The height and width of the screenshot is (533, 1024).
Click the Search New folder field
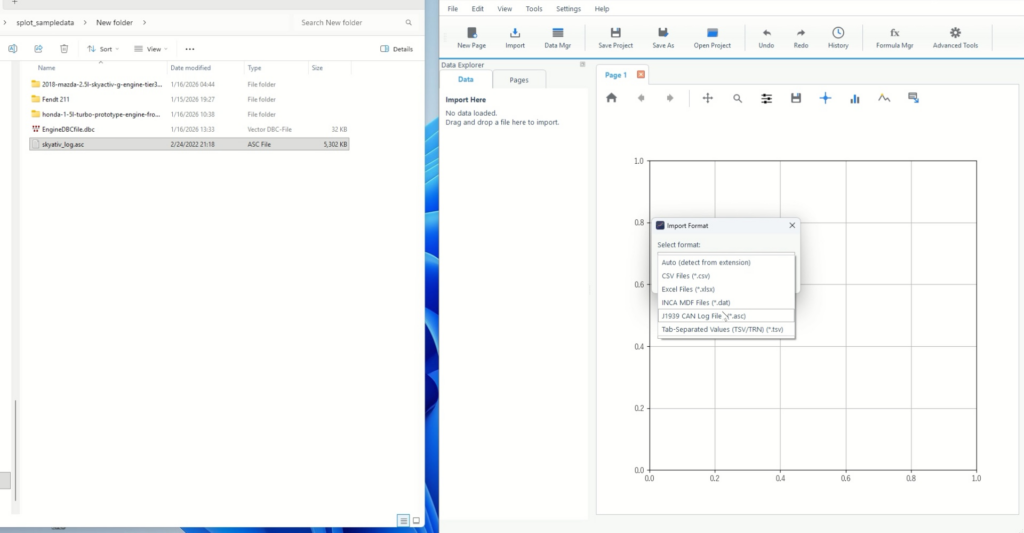pos(350,22)
